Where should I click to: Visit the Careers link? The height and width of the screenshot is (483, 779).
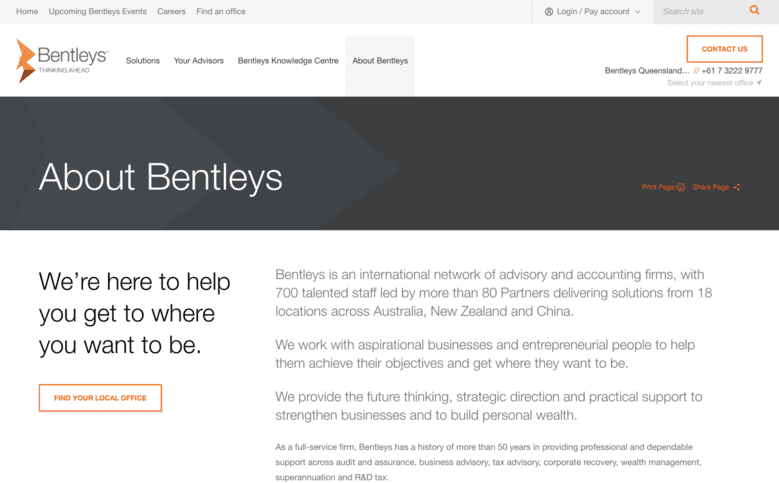coord(171,11)
